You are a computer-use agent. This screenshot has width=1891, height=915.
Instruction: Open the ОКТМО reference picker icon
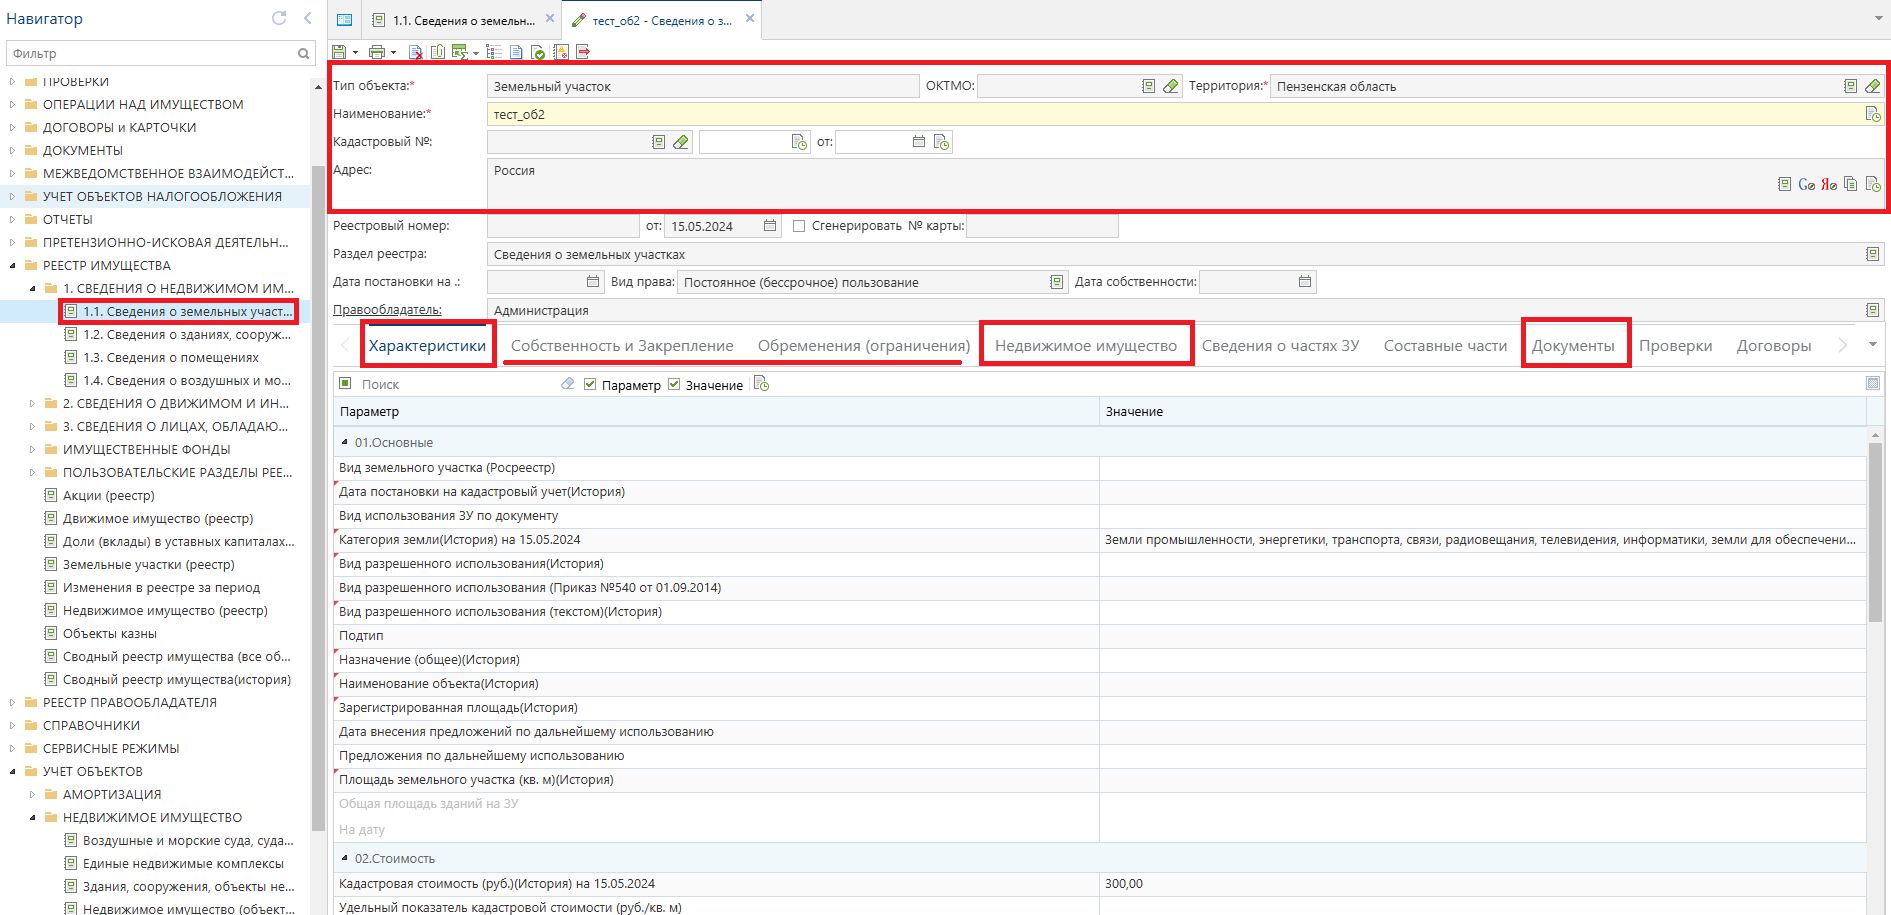coord(1148,86)
